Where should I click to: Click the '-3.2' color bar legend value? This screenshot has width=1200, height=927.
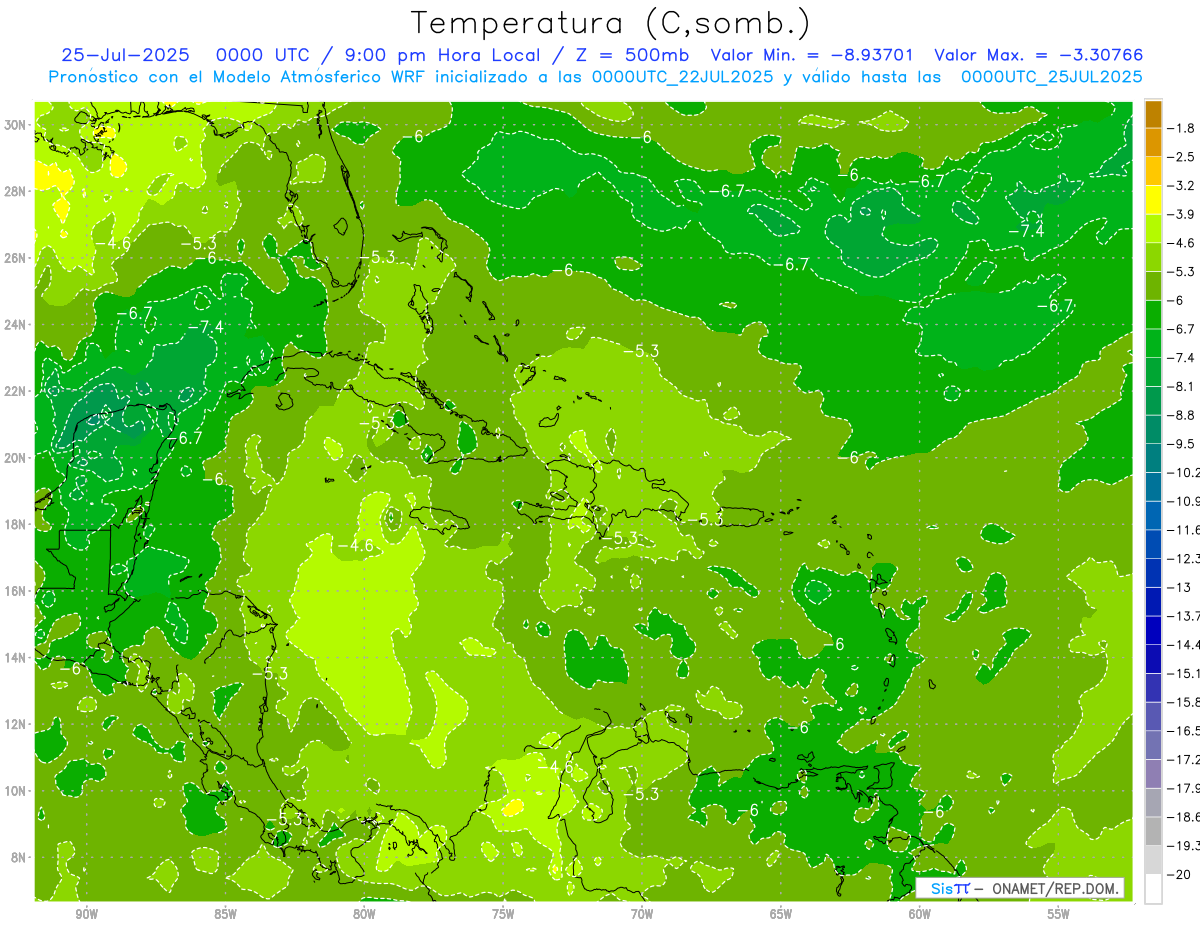tap(1182, 185)
